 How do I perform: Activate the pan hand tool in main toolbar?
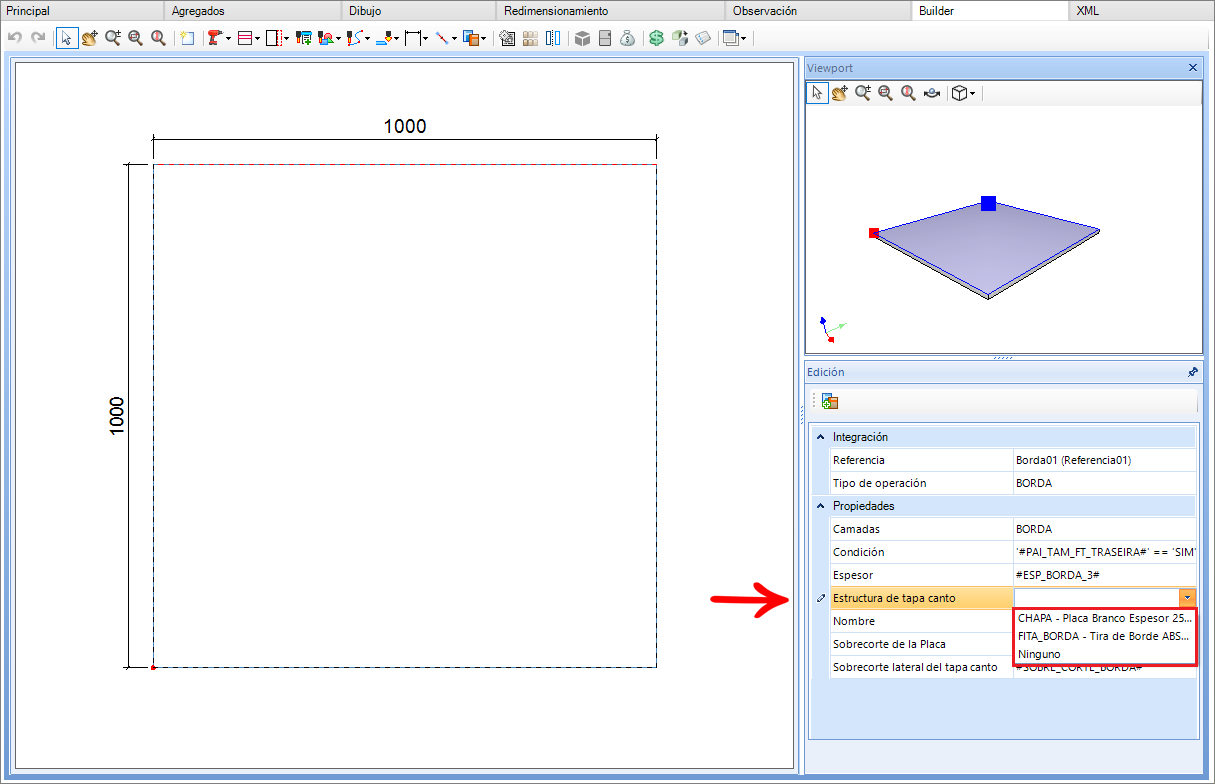click(90, 38)
